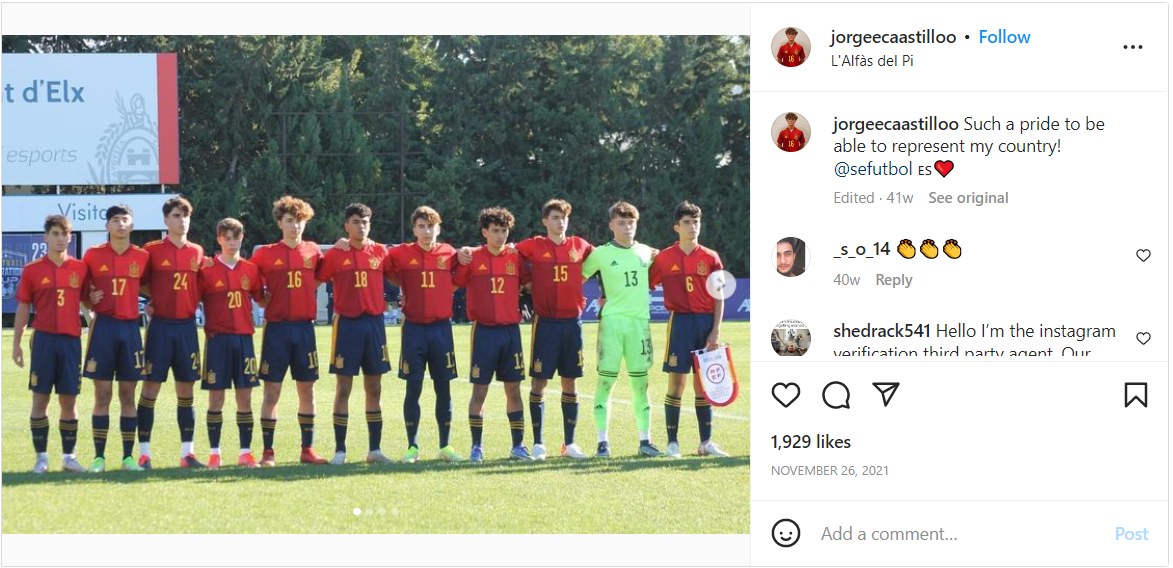This screenshot has width=1173, height=568.
Task: Follow jorgeecaastilloo account
Action: [x=1004, y=37]
